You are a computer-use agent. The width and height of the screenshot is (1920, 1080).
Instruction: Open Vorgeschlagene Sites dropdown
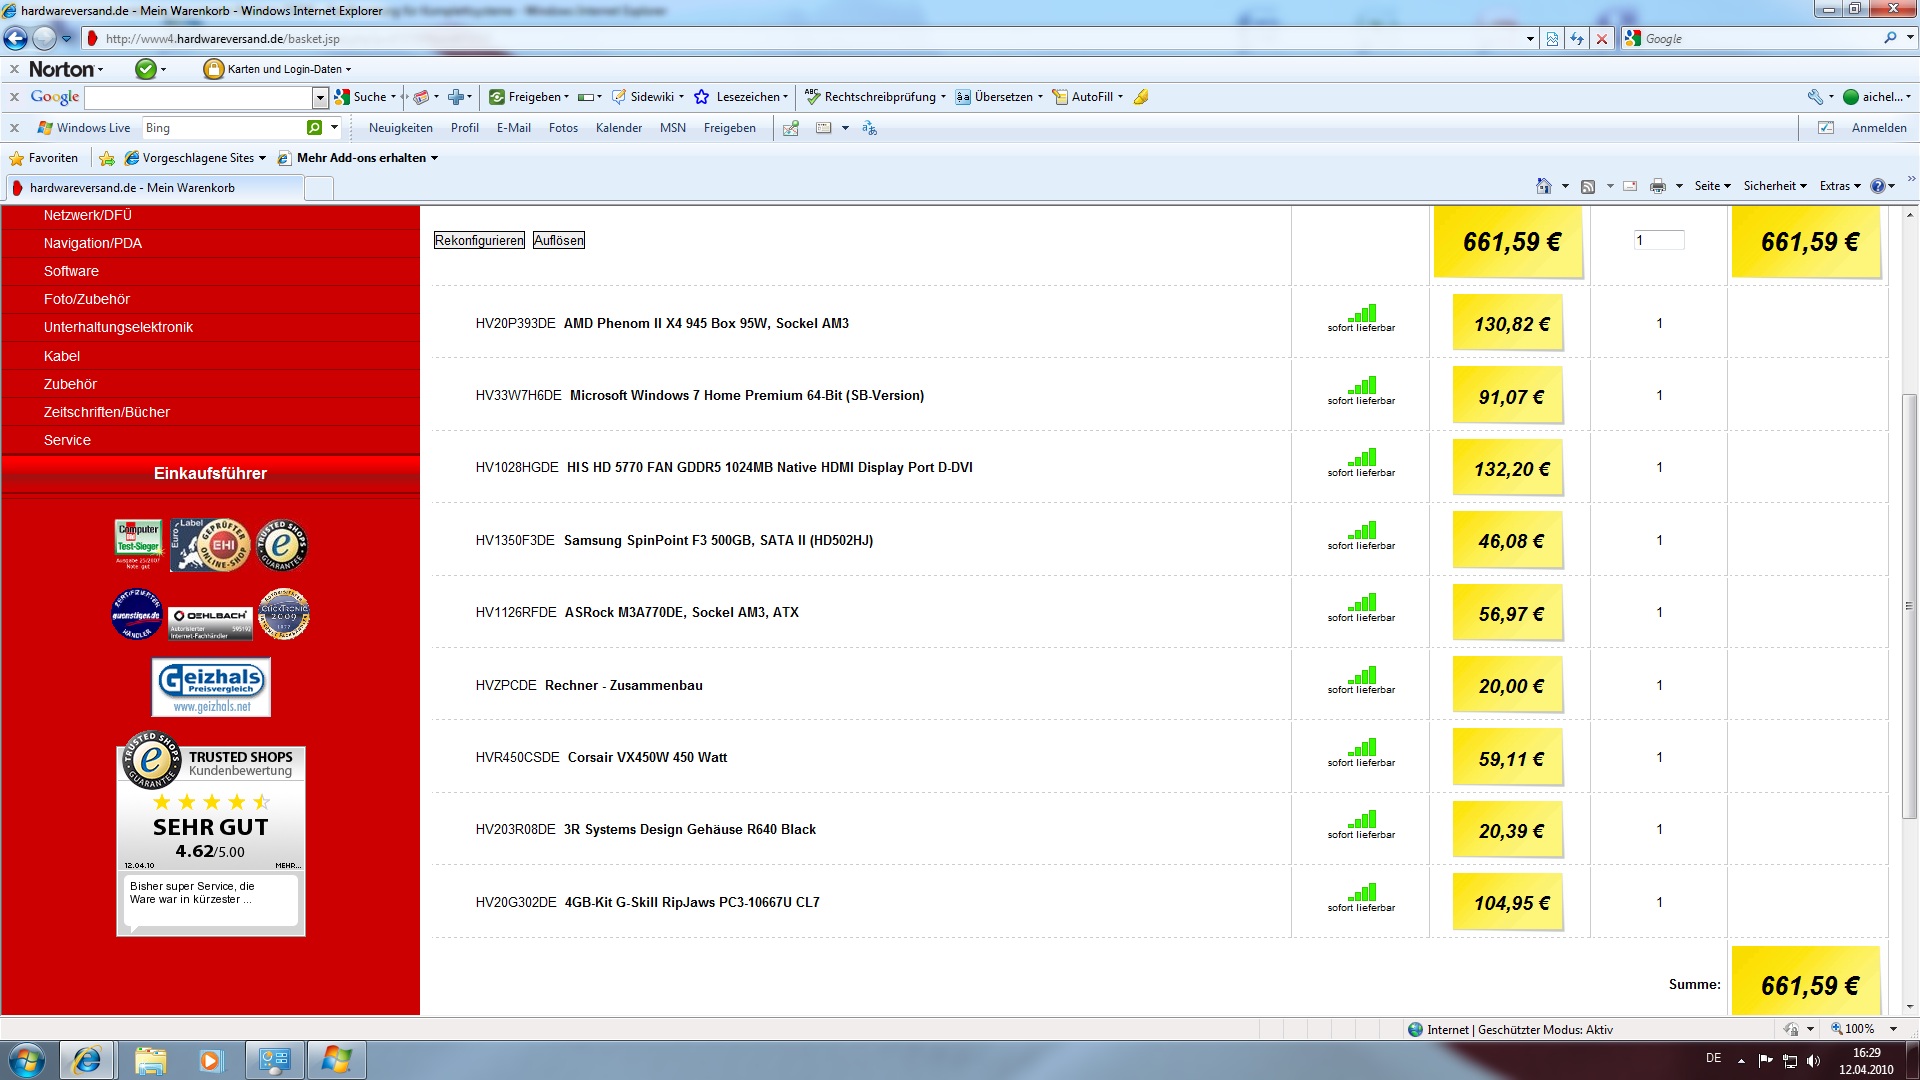tap(195, 158)
